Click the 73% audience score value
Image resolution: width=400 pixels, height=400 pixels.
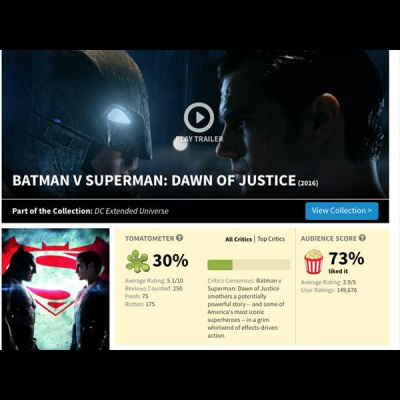(346, 258)
